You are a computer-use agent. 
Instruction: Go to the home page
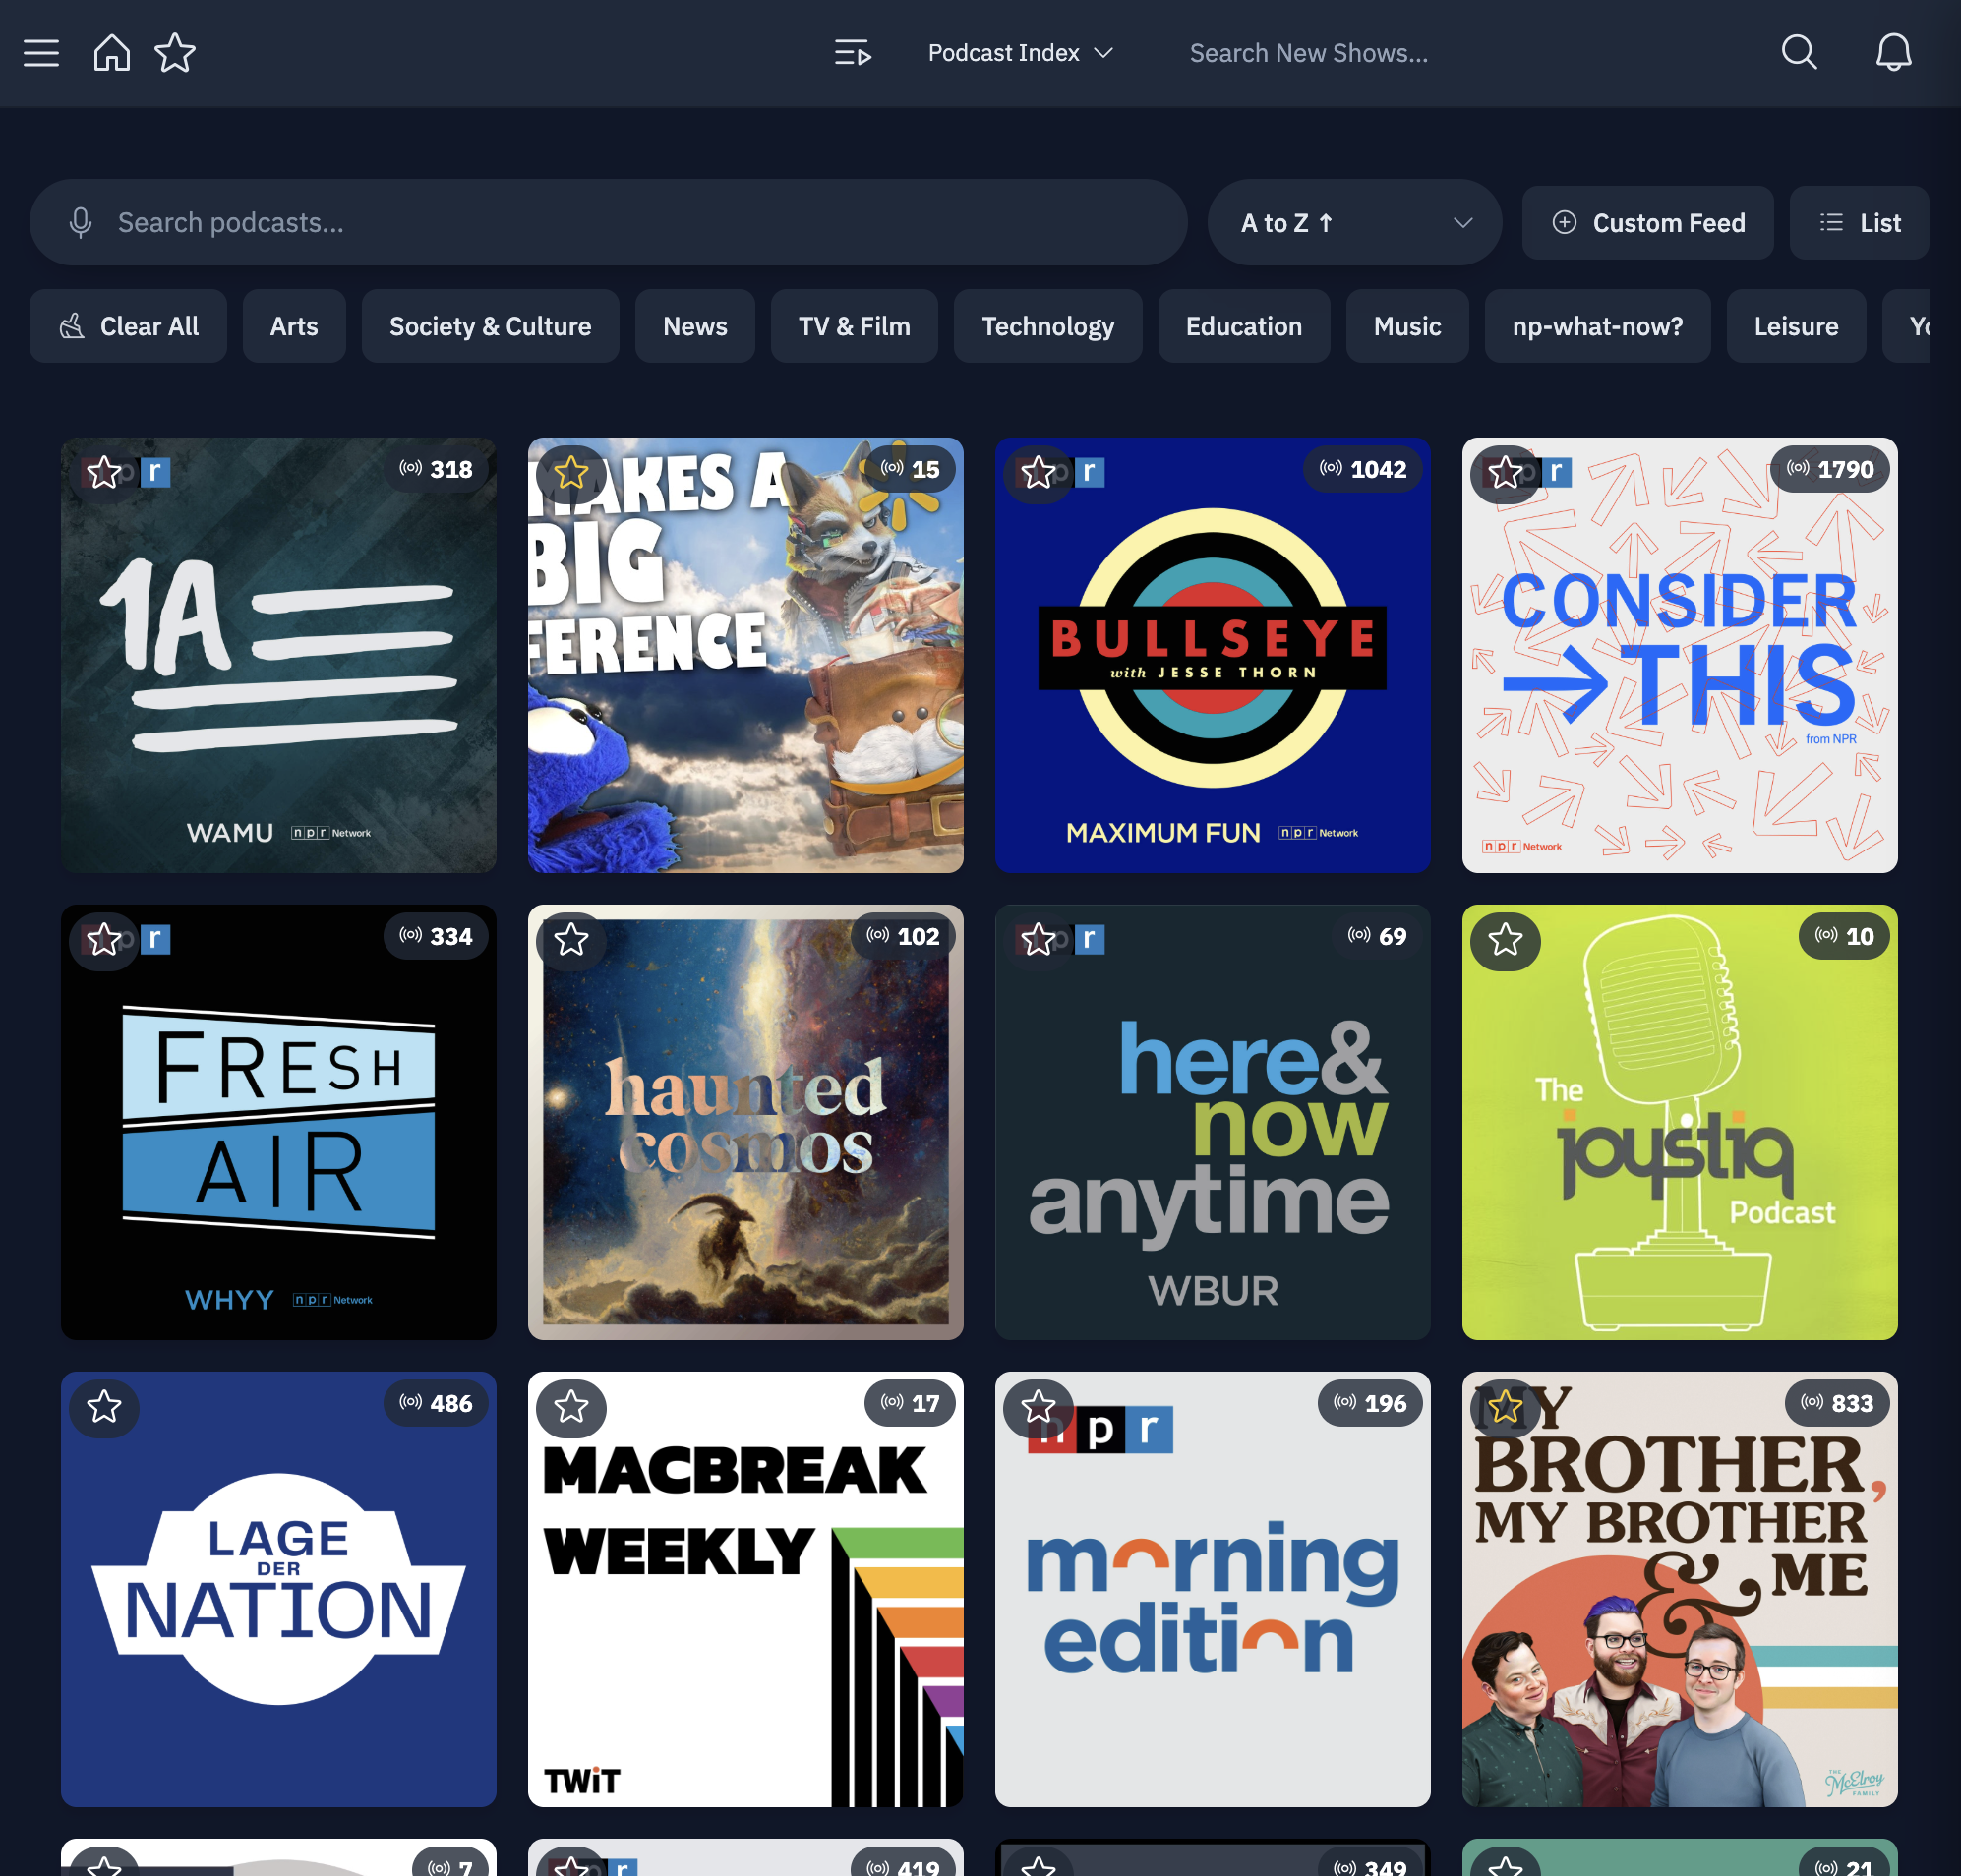coord(111,53)
